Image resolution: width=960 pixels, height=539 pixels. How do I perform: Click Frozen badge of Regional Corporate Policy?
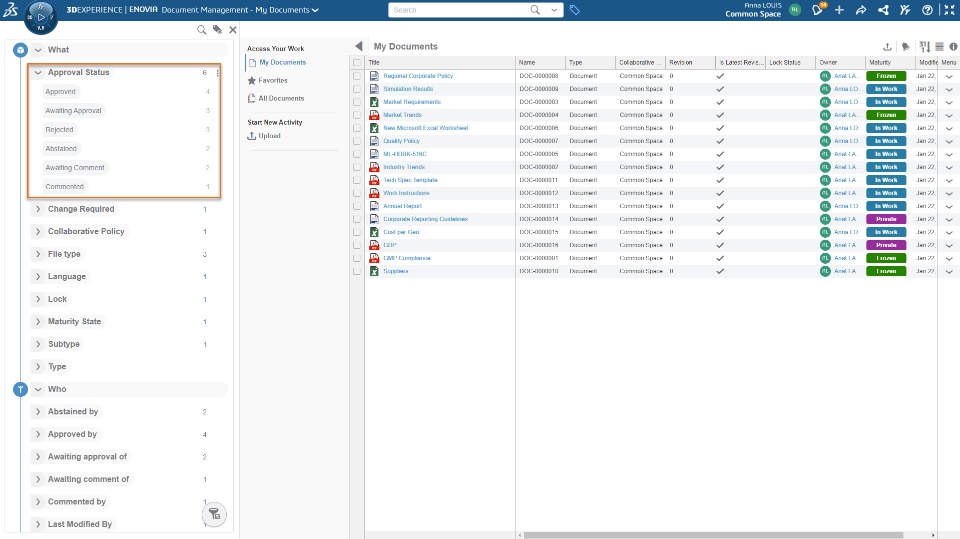886,76
